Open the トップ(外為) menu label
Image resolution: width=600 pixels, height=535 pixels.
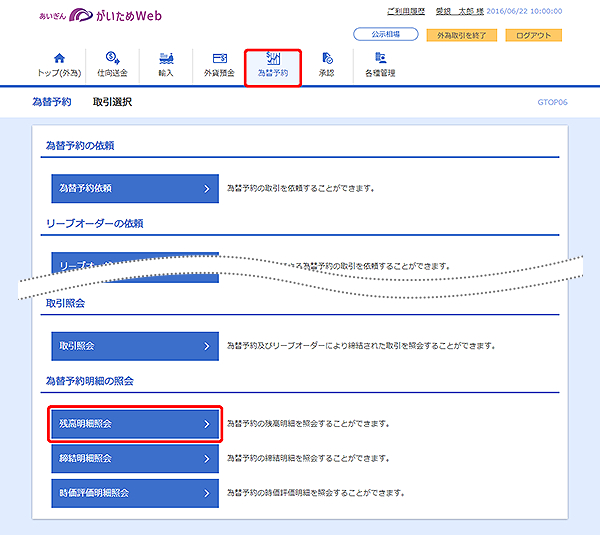(59, 73)
